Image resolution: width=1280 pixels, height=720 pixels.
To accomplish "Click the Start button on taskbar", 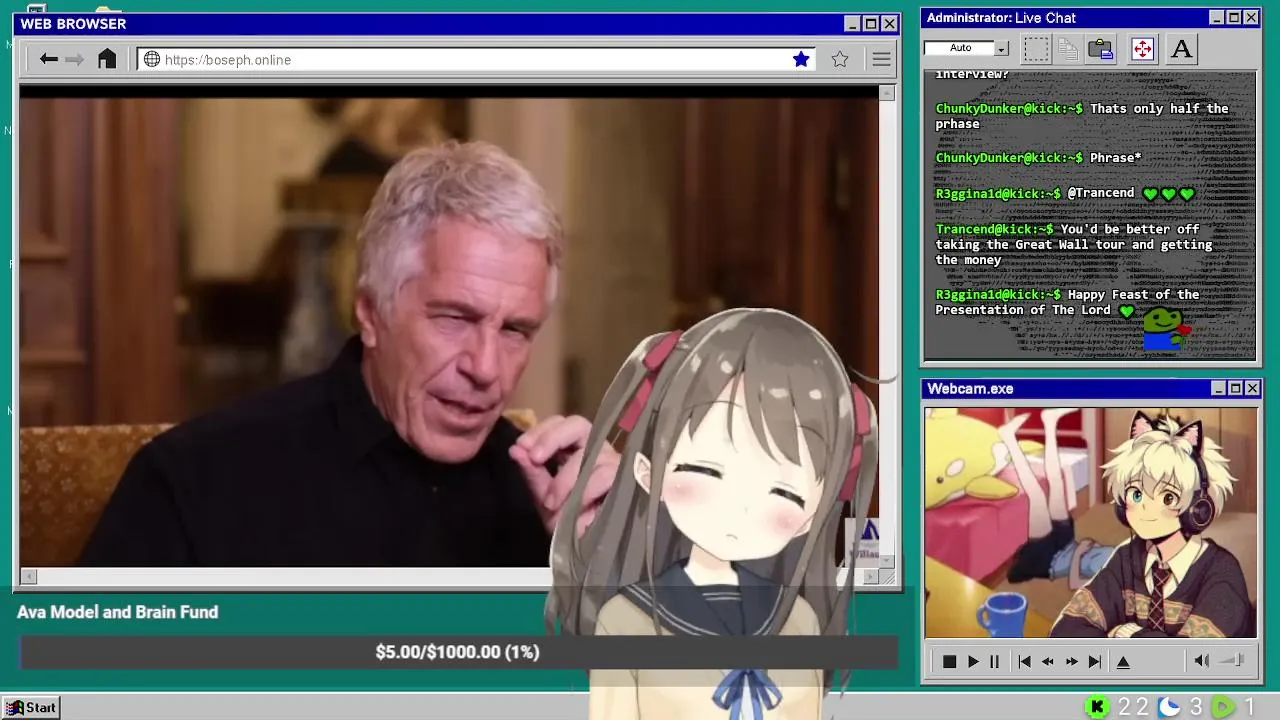I will (31, 707).
